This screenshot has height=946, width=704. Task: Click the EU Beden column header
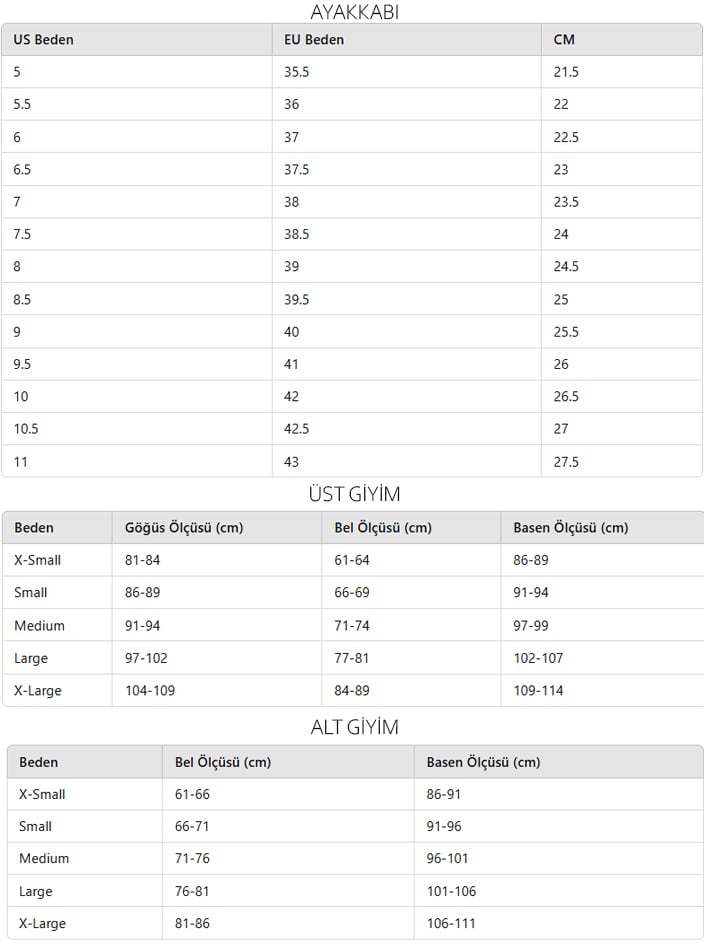(407, 40)
